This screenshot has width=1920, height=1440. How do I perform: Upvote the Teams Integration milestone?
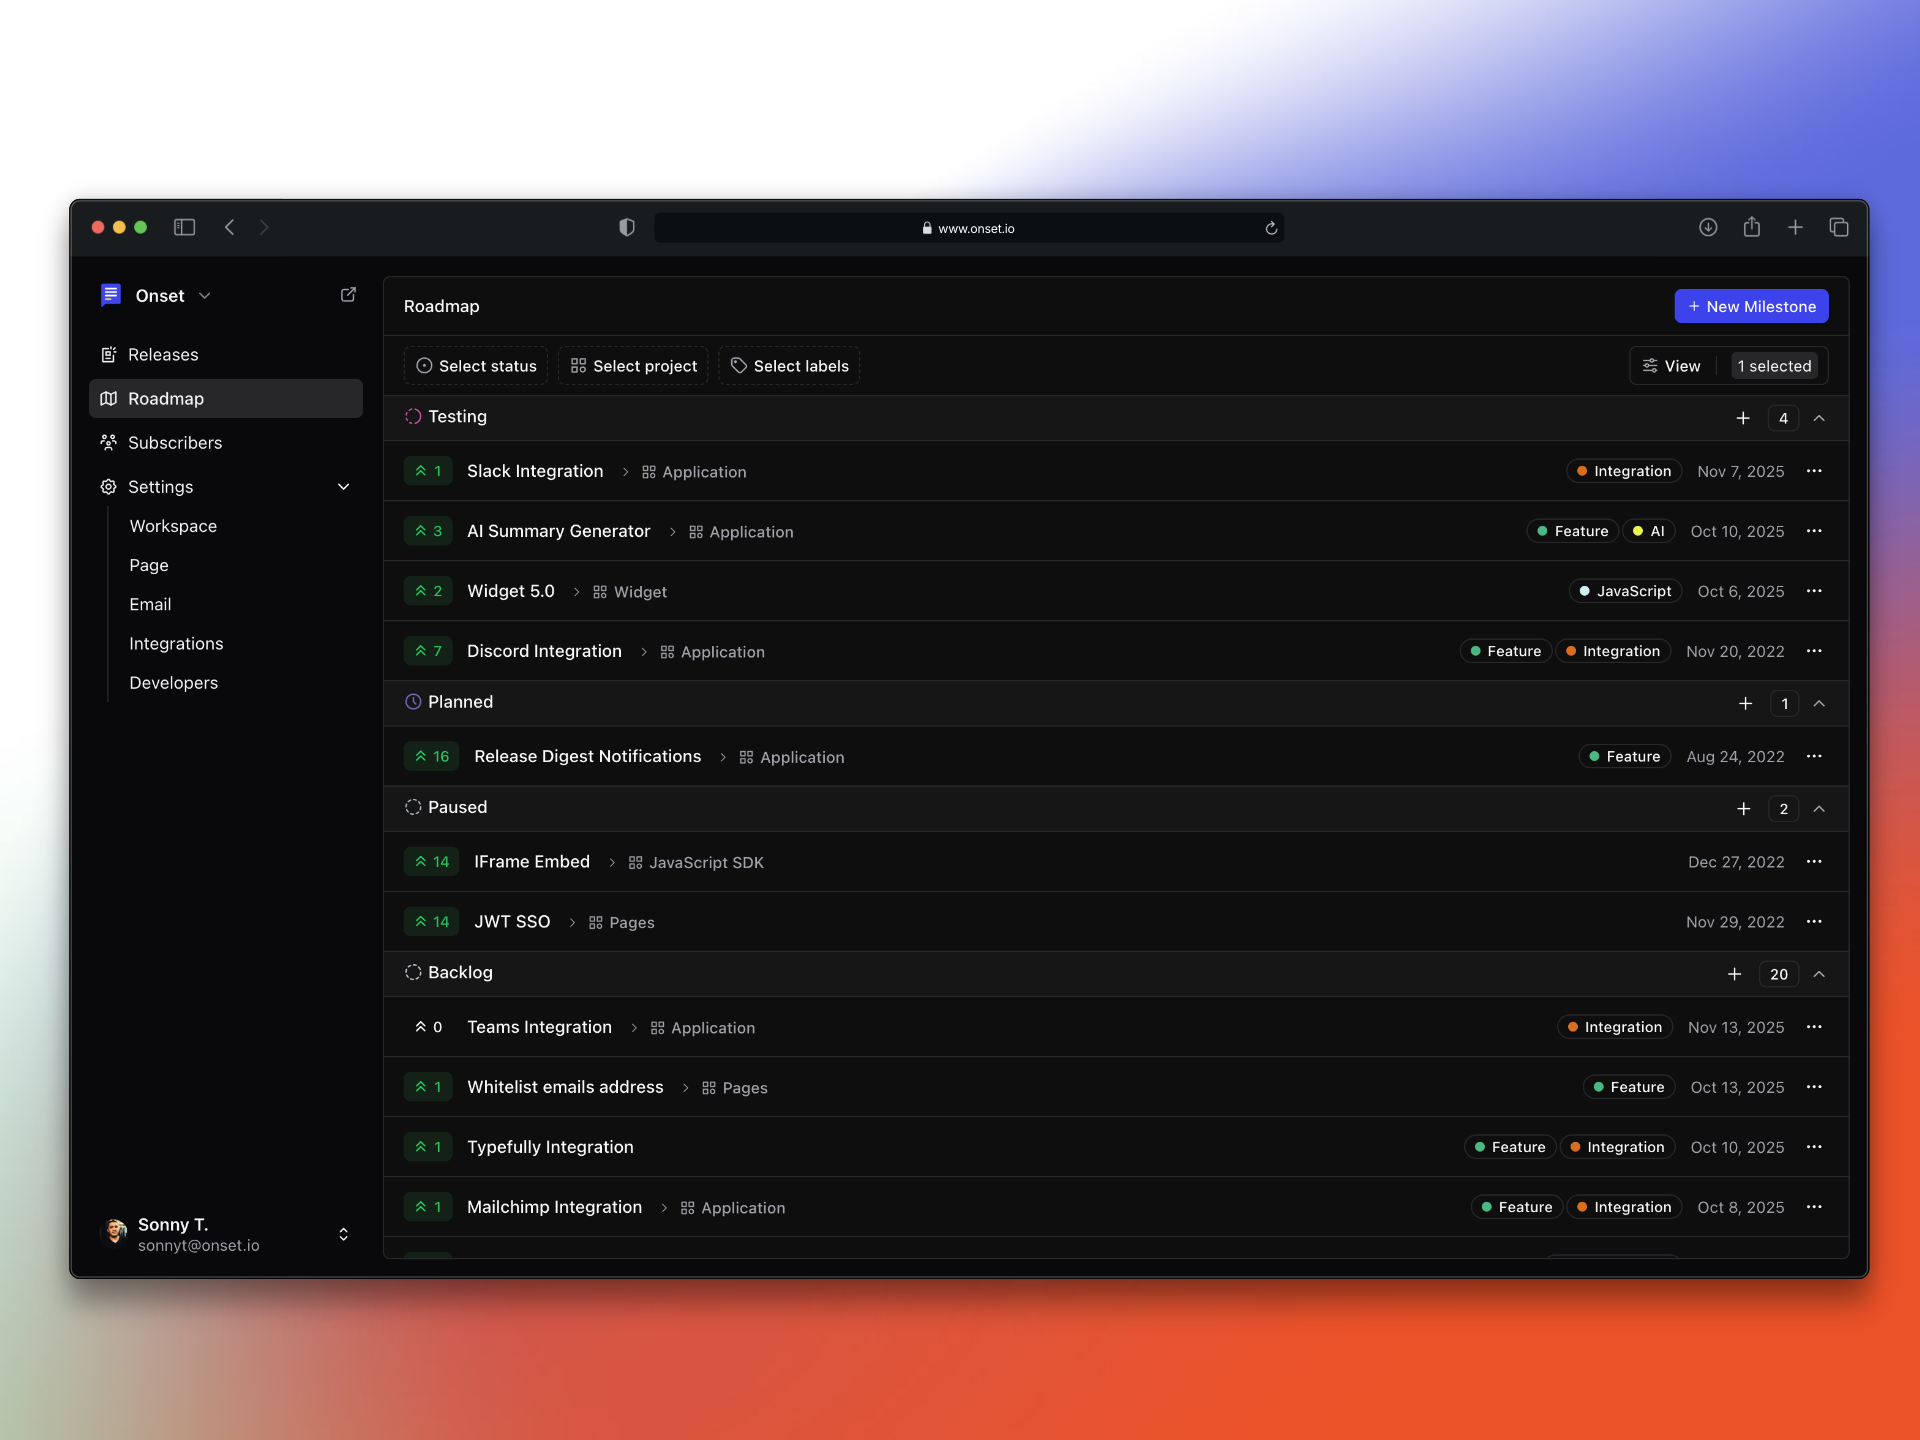click(x=428, y=1026)
